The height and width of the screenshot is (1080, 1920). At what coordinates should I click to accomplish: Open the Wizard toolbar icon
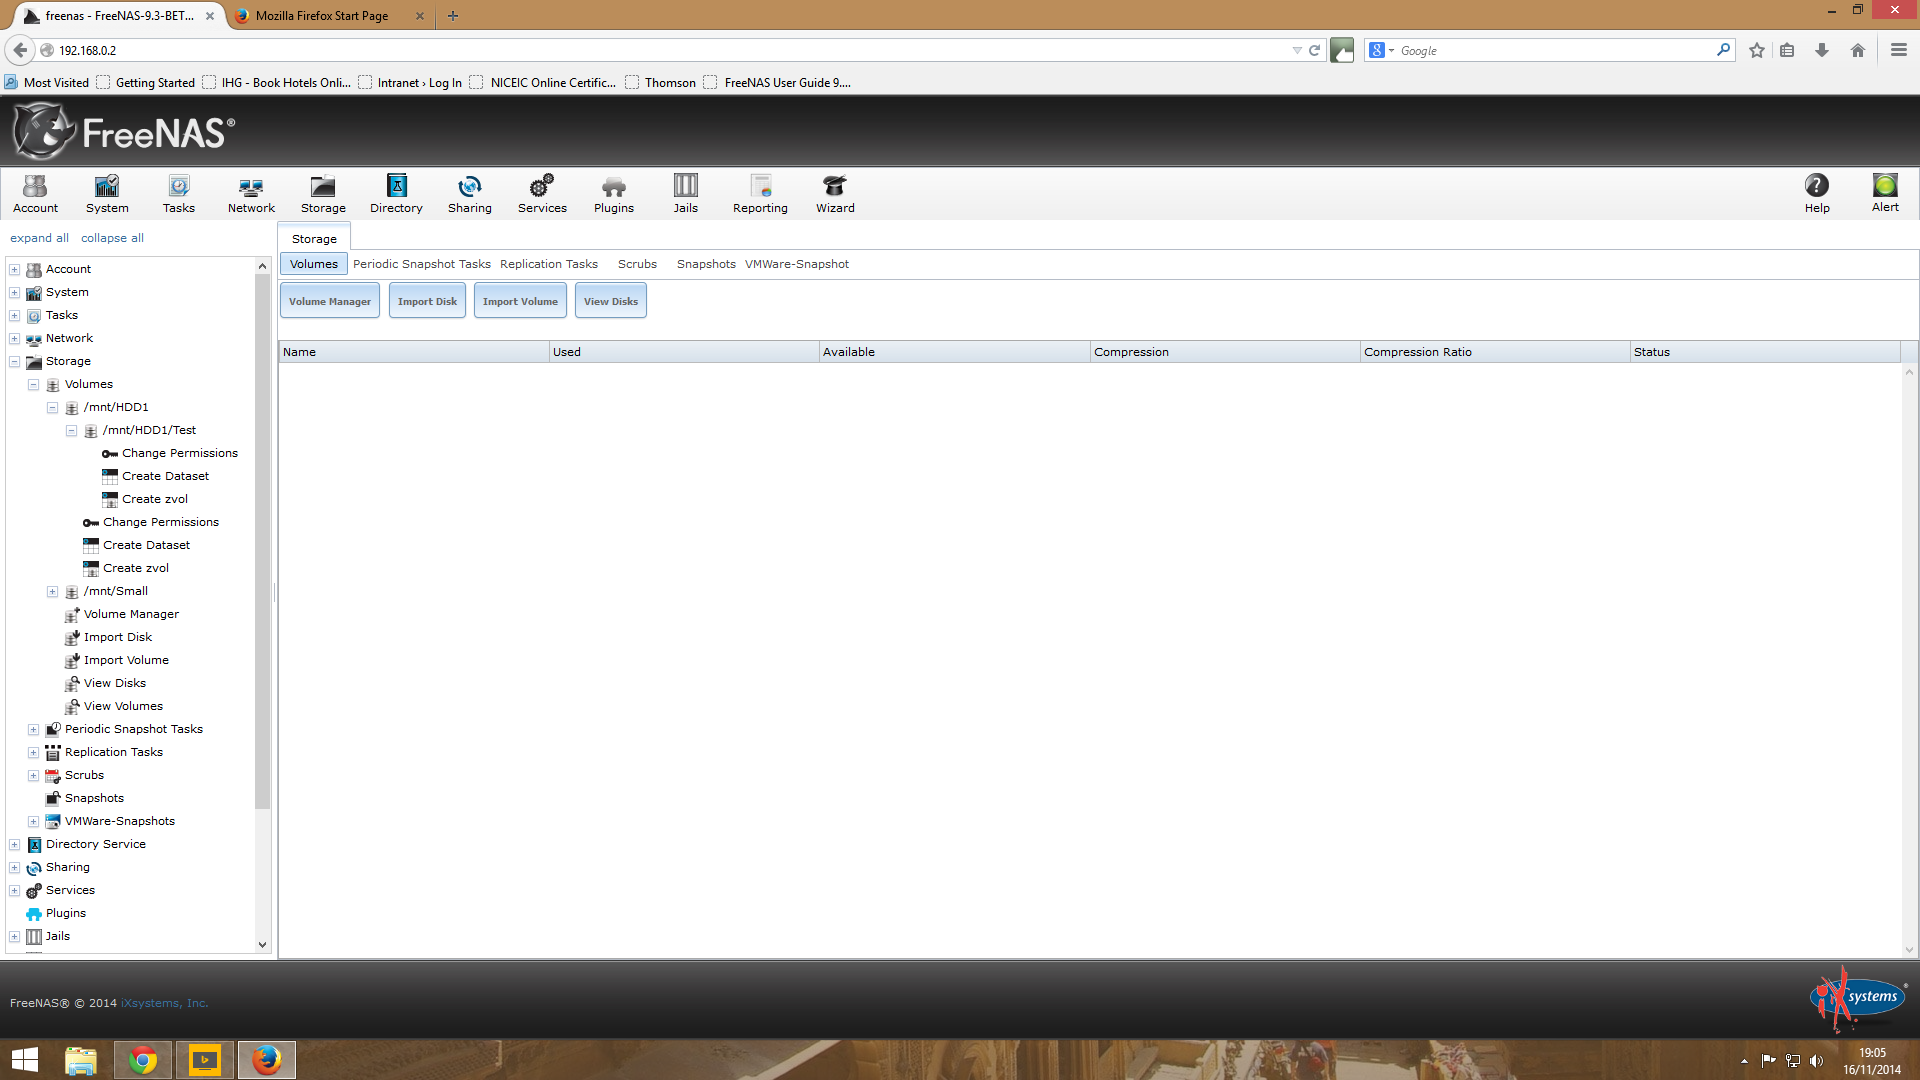point(834,192)
